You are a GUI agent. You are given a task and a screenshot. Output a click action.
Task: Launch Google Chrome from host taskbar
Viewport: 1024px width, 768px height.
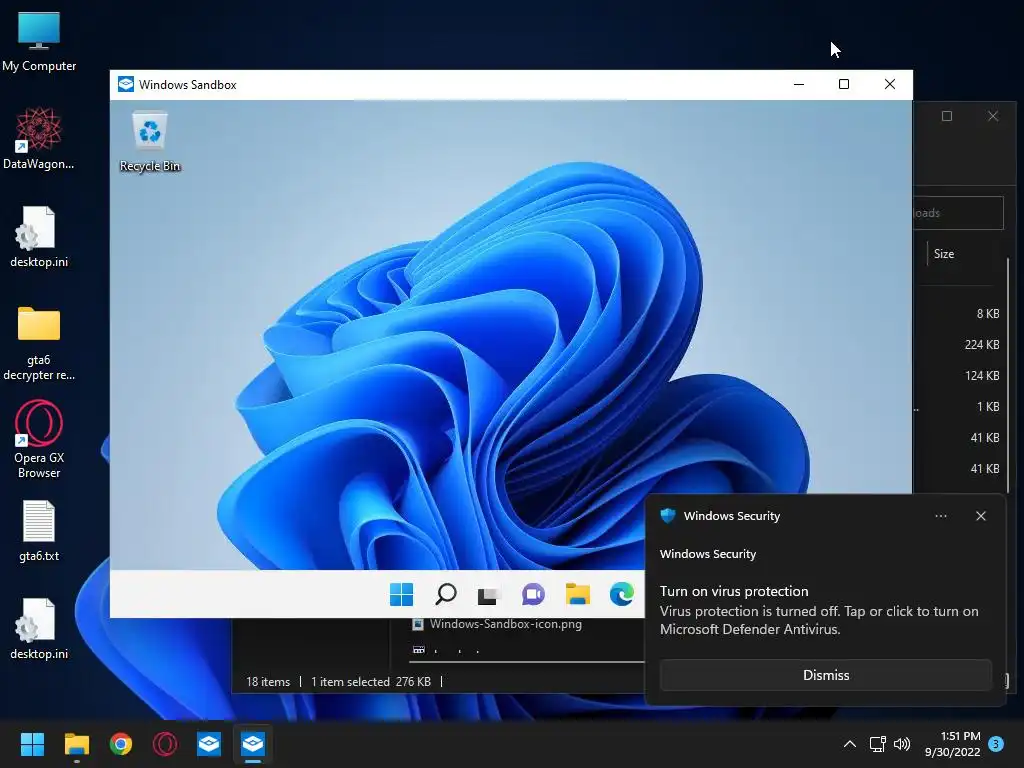(121, 744)
